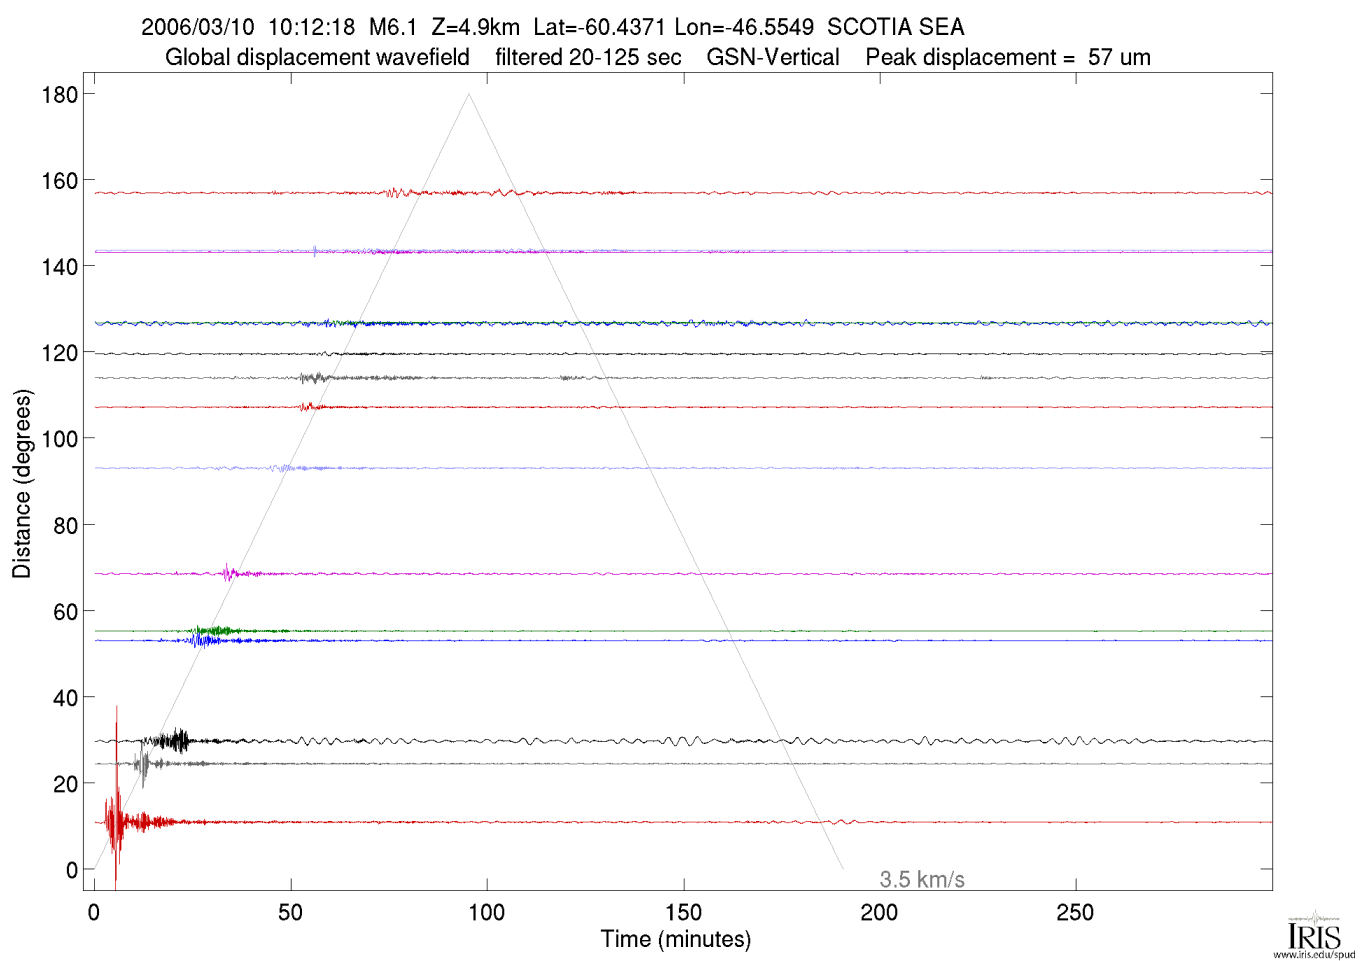Click the 3.5 km/s velocity label
This screenshot has width=1362, height=961.
click(921, 880)
